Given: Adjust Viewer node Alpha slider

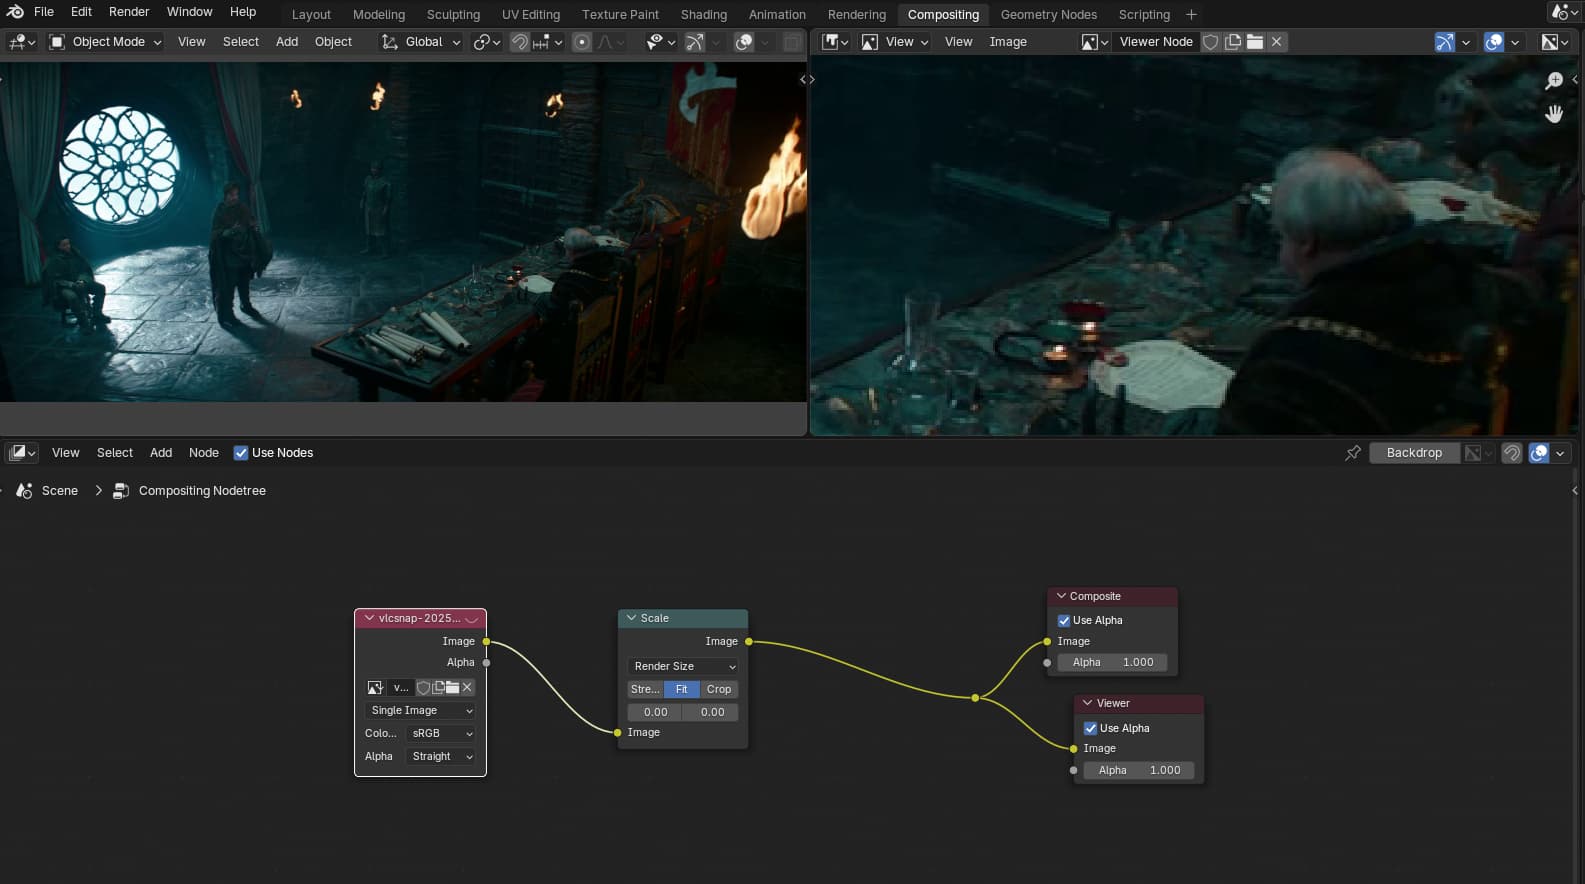Looking at the screenshot, I should (1139, 770).
